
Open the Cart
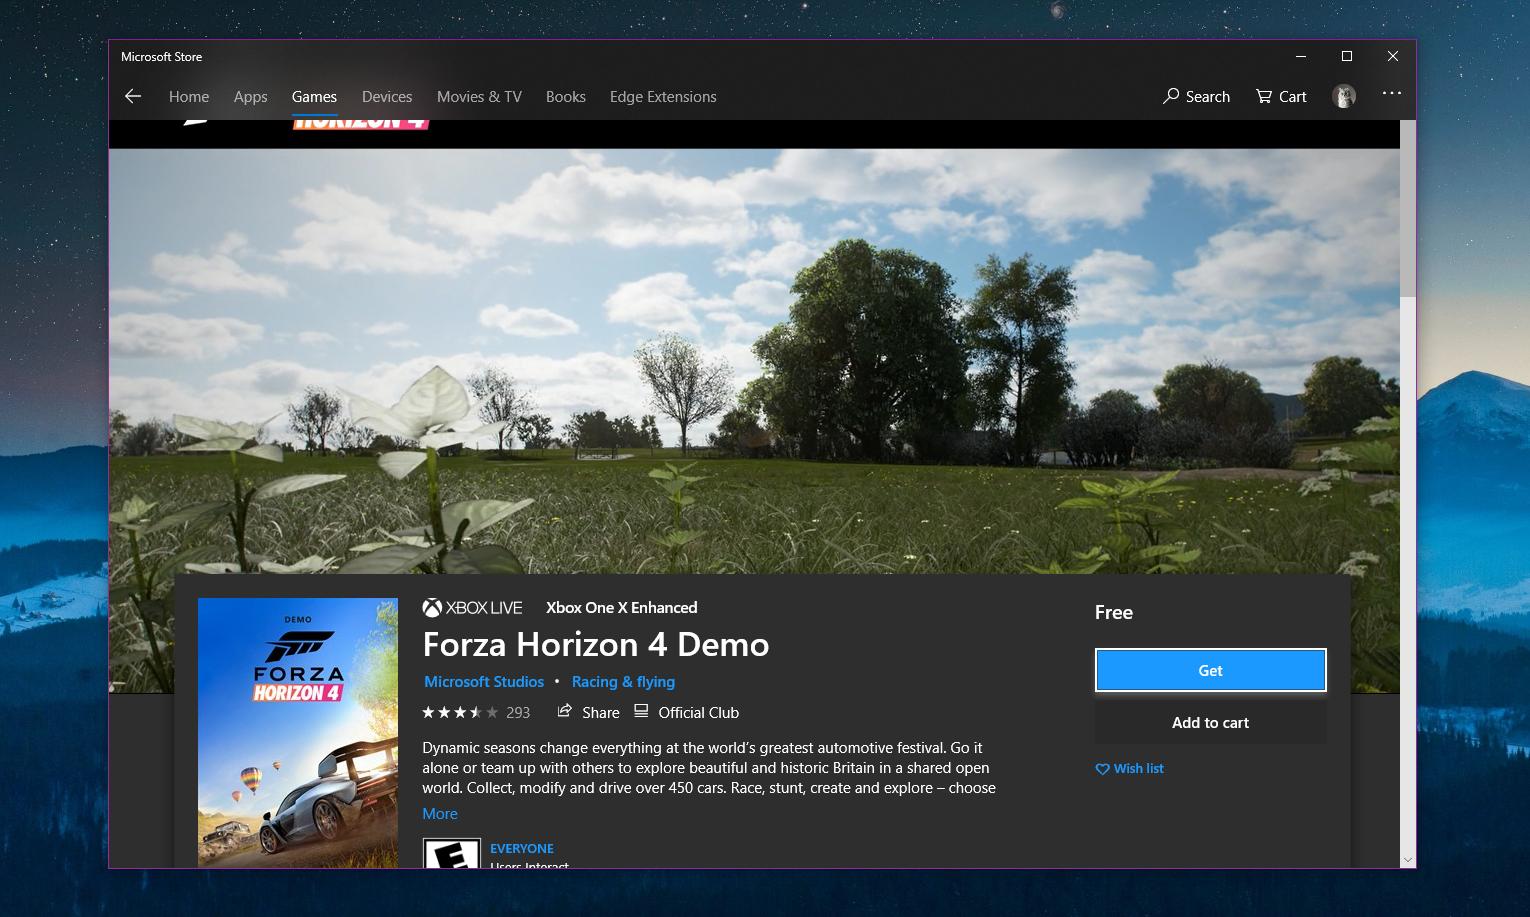point(1280,96)
